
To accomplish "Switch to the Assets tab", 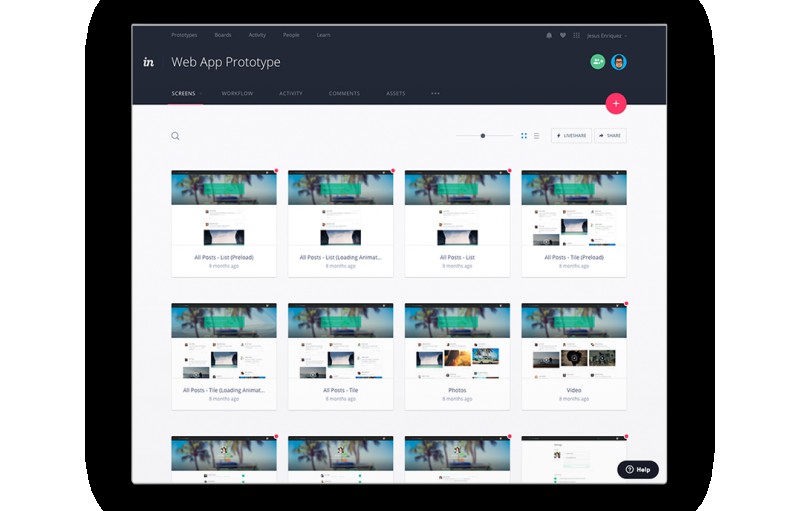I will (395, 93).
